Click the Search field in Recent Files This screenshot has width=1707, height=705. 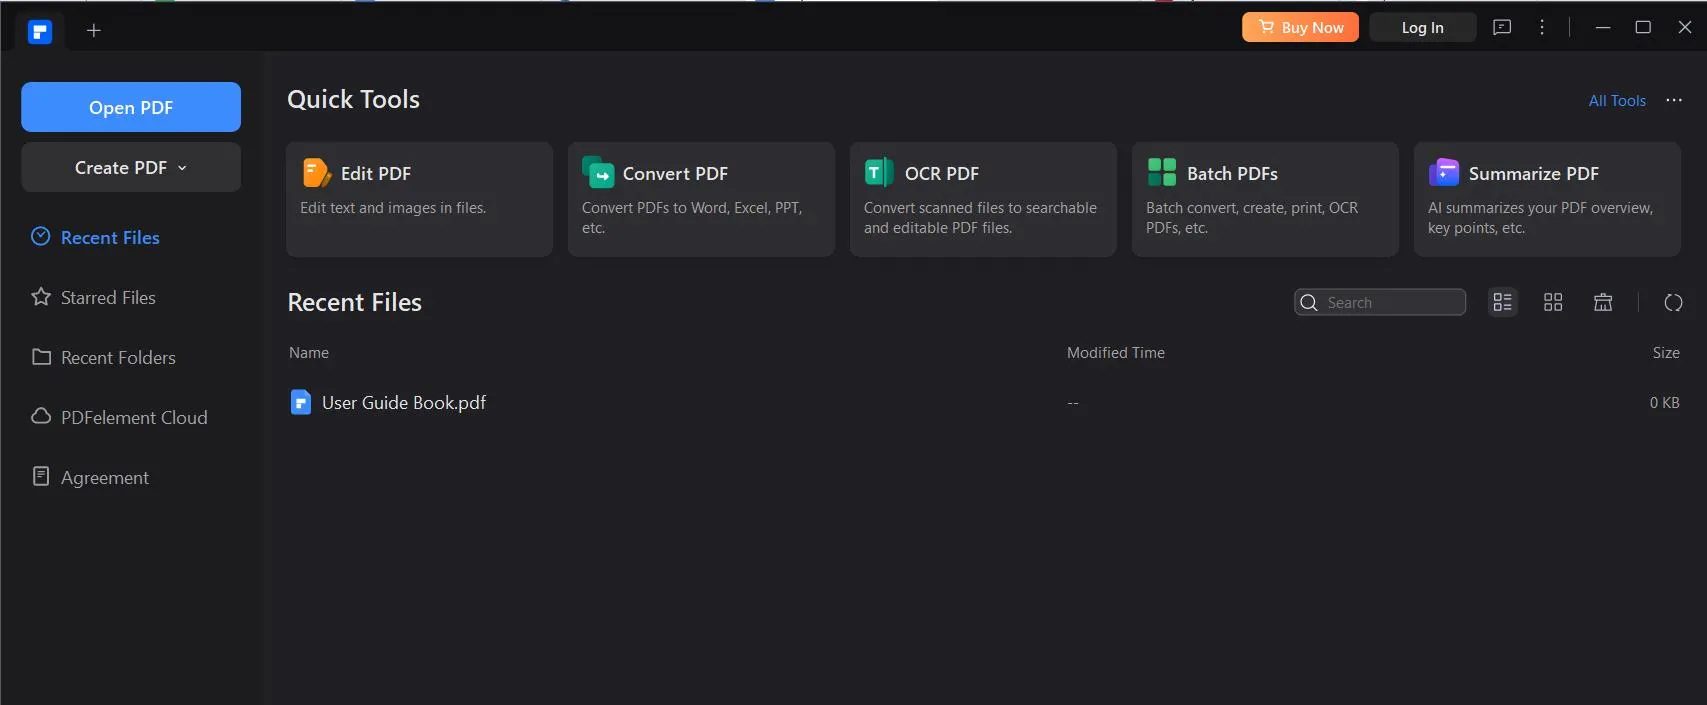[x=1380, y=302]
